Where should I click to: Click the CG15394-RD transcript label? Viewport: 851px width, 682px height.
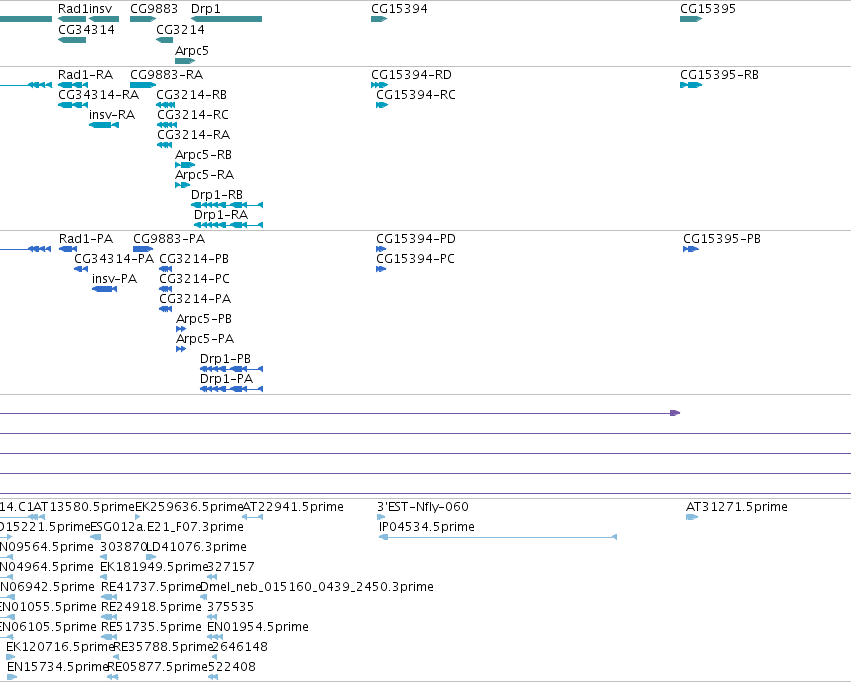coord(411,75)
